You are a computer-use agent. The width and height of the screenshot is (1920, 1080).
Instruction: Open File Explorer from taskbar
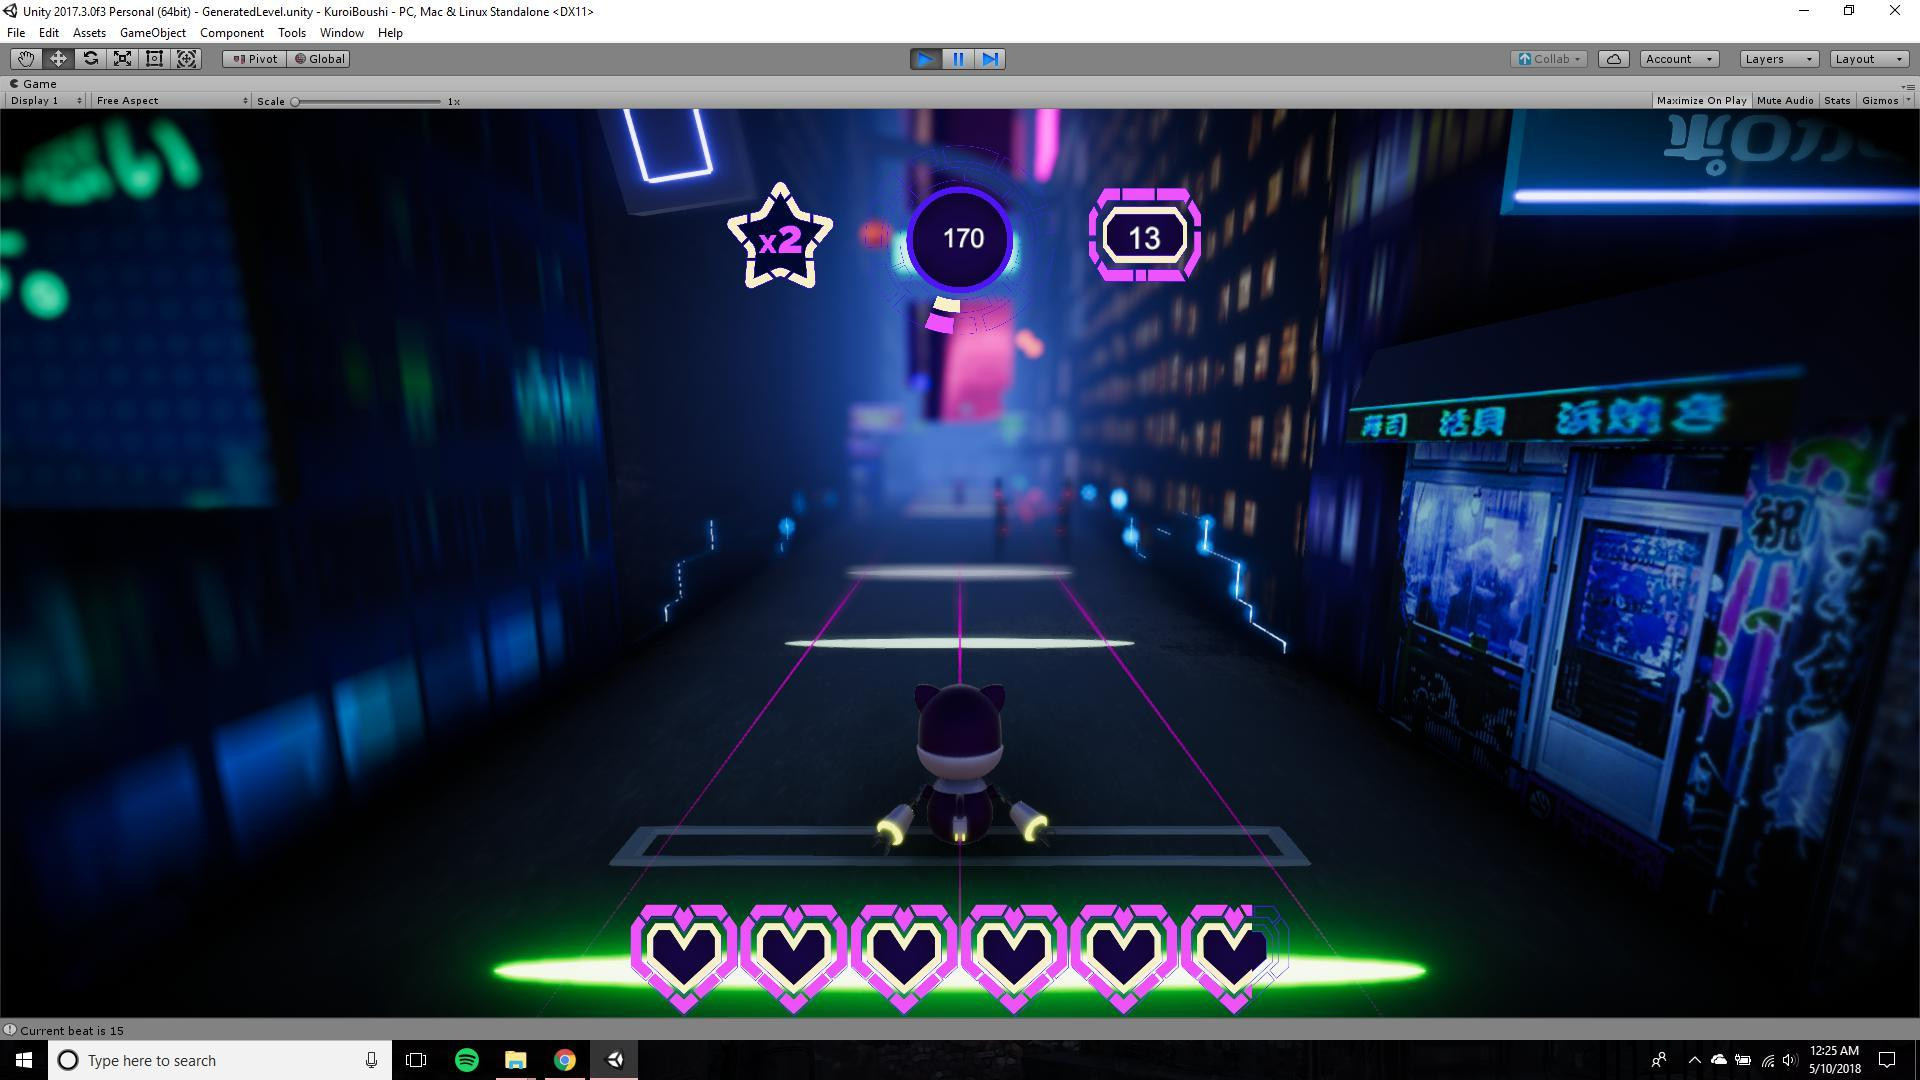click(x=515, y=1060)
